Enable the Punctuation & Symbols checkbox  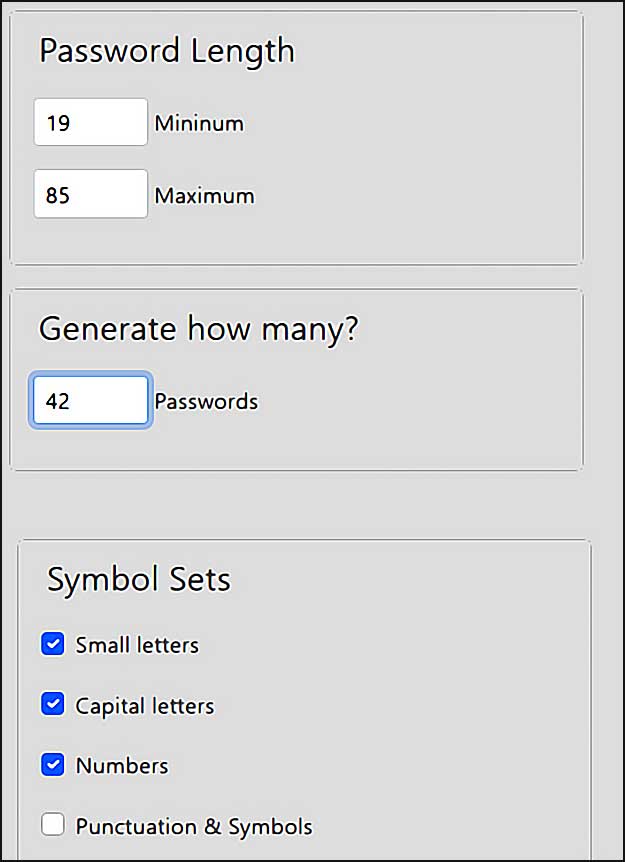point(53,825)
